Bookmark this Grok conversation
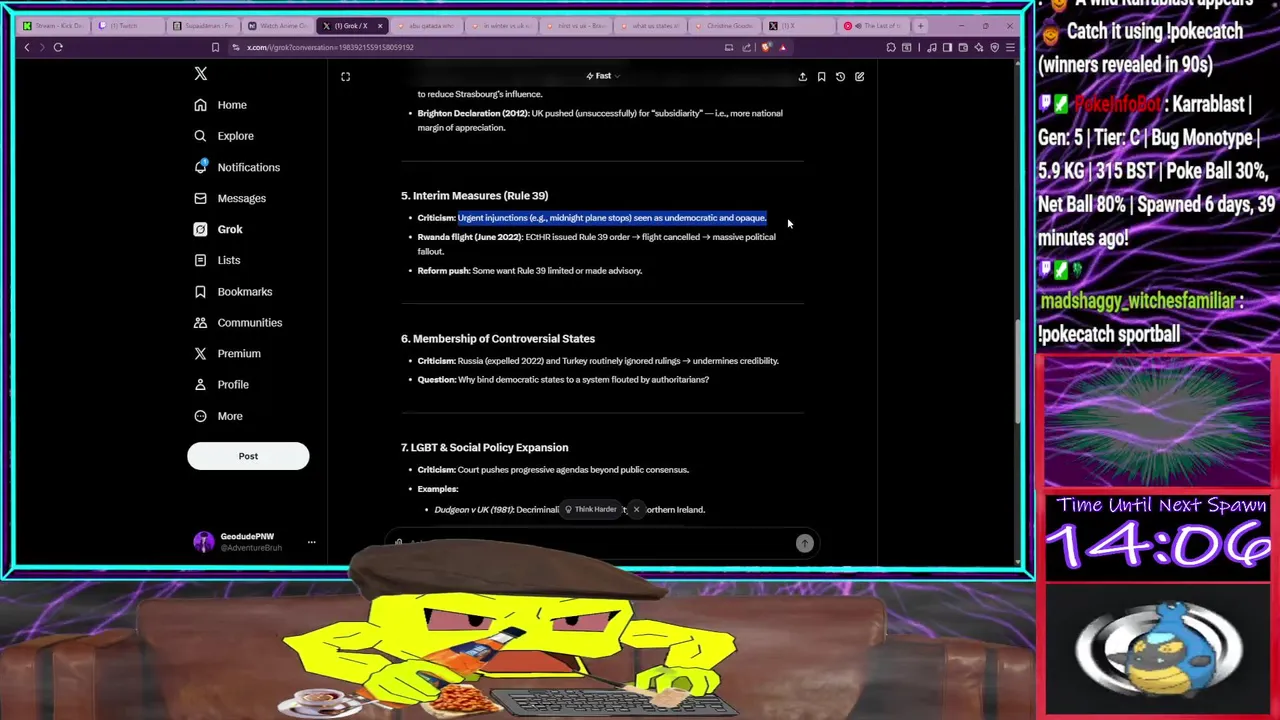Viewport: 1280px width, 720px height. coord(821,76)
